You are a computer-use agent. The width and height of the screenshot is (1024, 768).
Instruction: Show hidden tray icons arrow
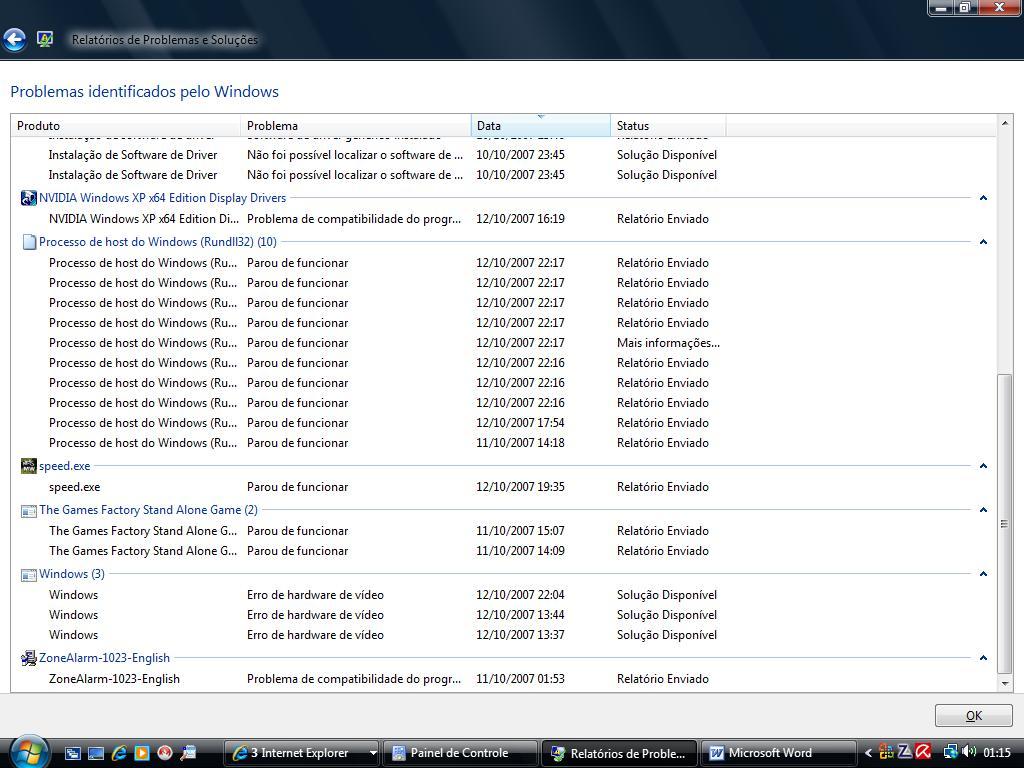coord(869,753)
